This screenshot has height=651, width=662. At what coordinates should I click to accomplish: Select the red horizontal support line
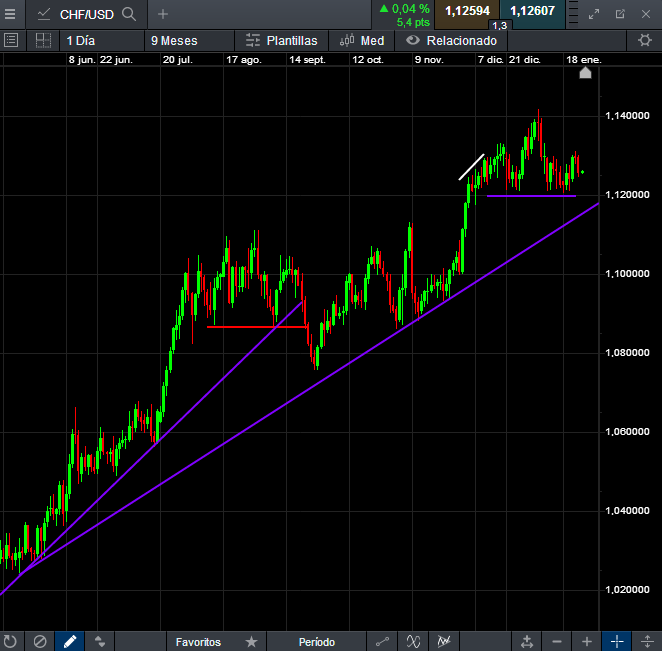[257, 327]
